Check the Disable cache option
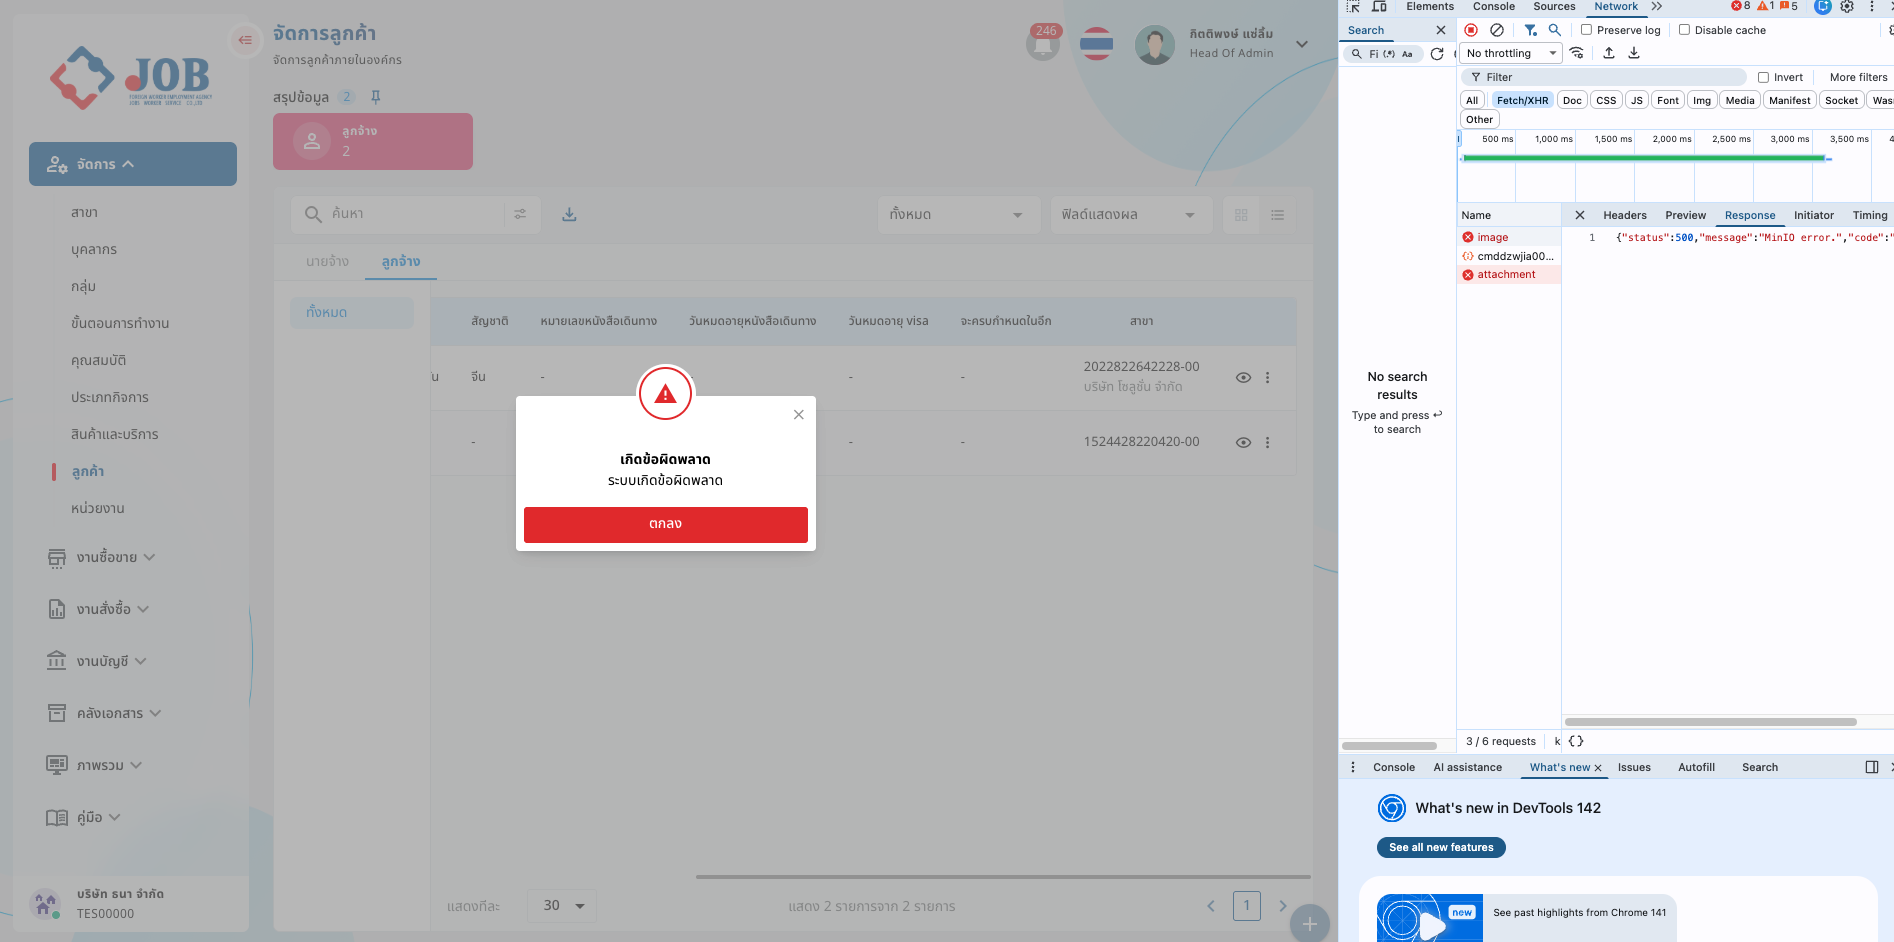The image size is (1894, 942). (1684, 30)
